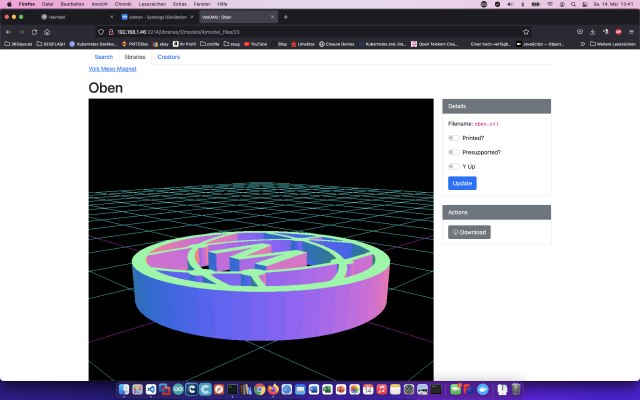Switch to the Creators tab
This screenshot has width=640, height=400.
pyautogui.click(x=169, y=57)
